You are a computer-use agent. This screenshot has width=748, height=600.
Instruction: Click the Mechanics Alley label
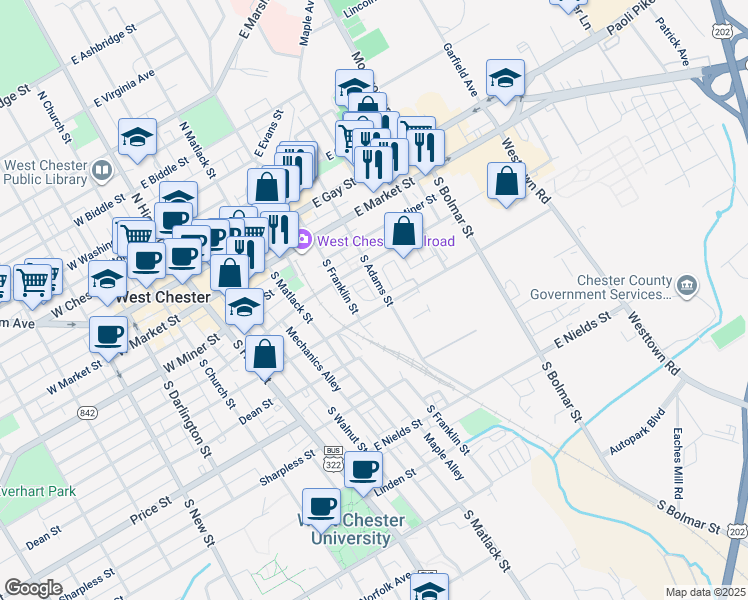(313, 359)
